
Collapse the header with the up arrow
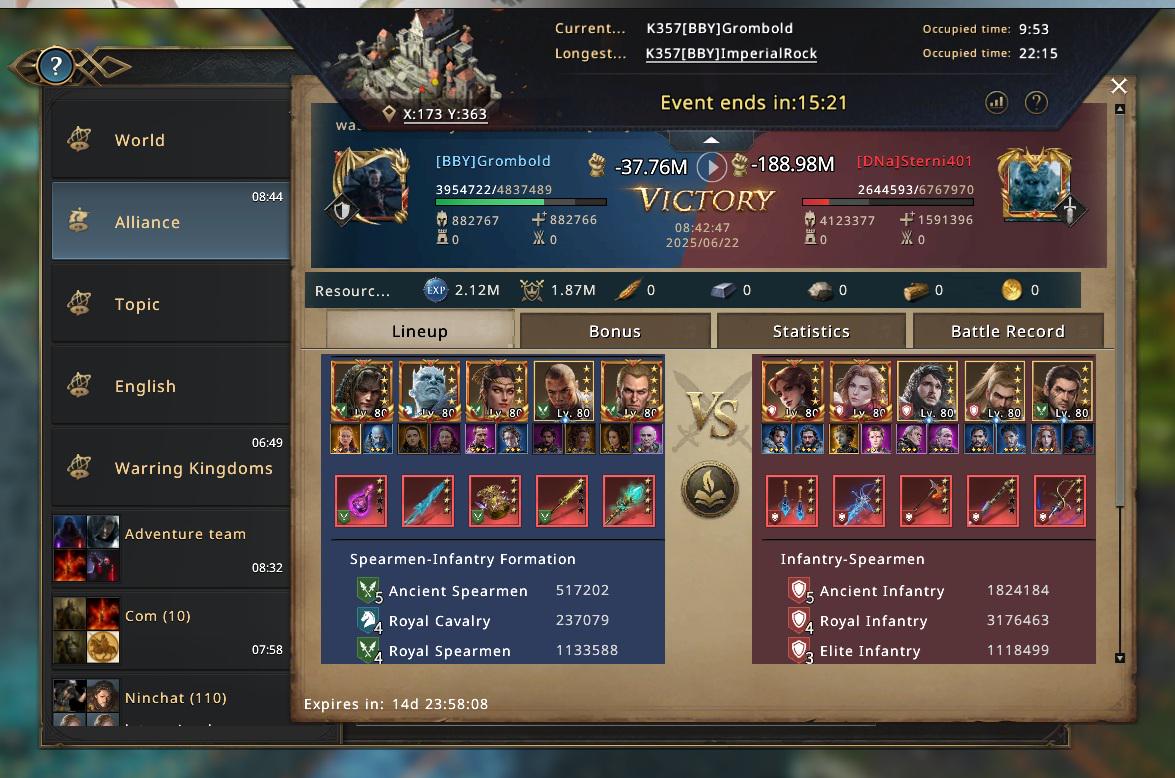pyautogui.click(x=711, y=140)
